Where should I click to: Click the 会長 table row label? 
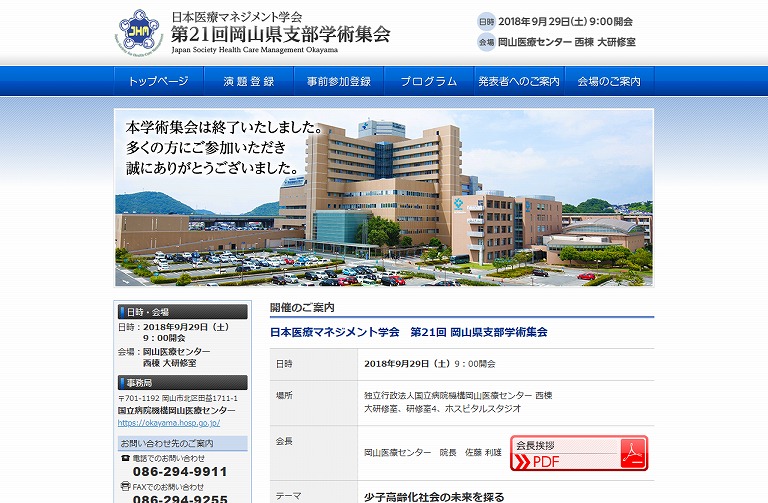[x=284, y=441]
